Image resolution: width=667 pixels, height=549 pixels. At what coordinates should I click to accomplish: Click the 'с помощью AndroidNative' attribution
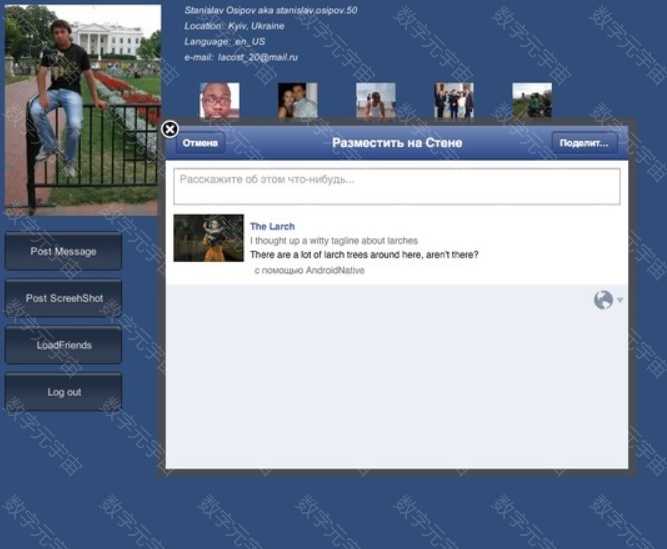pyautogui.click(x=309, y=270)
